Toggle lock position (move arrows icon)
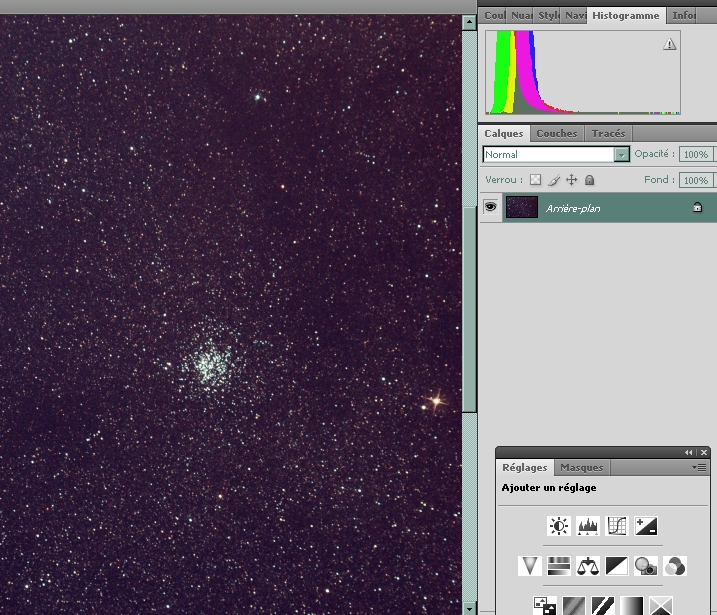Screen dimensions: 717x615 [572, 180]
